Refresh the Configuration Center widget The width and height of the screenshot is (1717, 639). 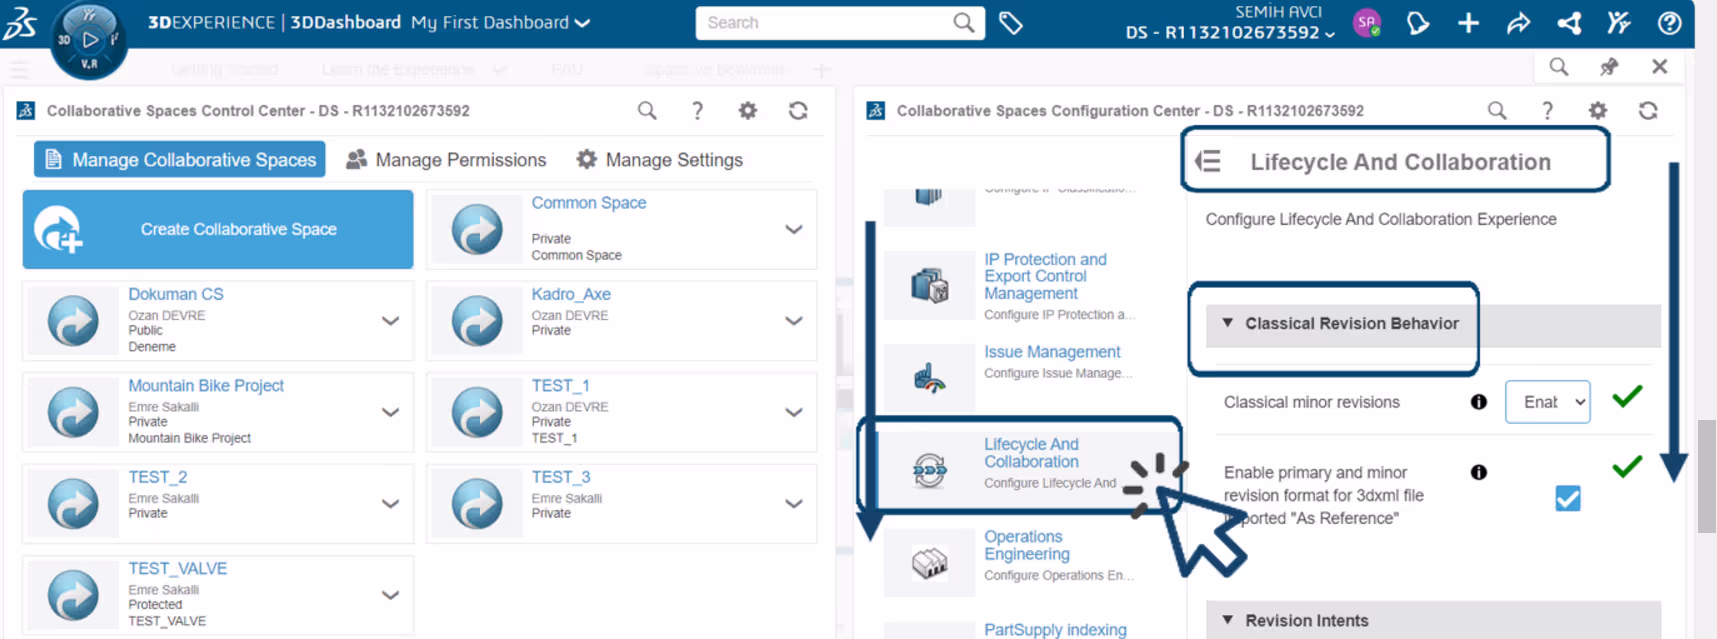pyautogui.click(x=1648, y=110)
